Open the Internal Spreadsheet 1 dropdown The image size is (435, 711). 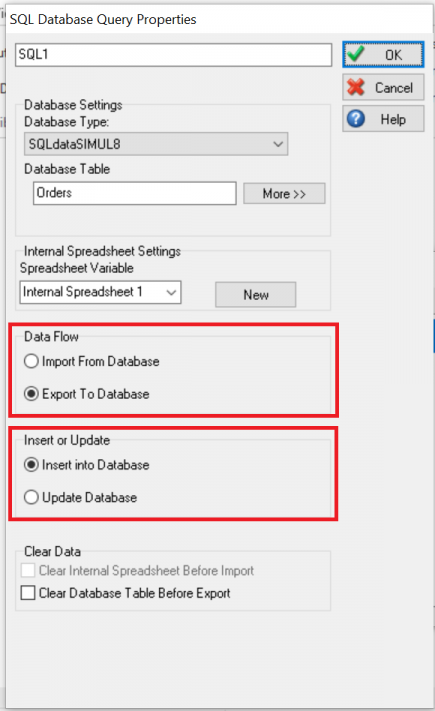100,292
